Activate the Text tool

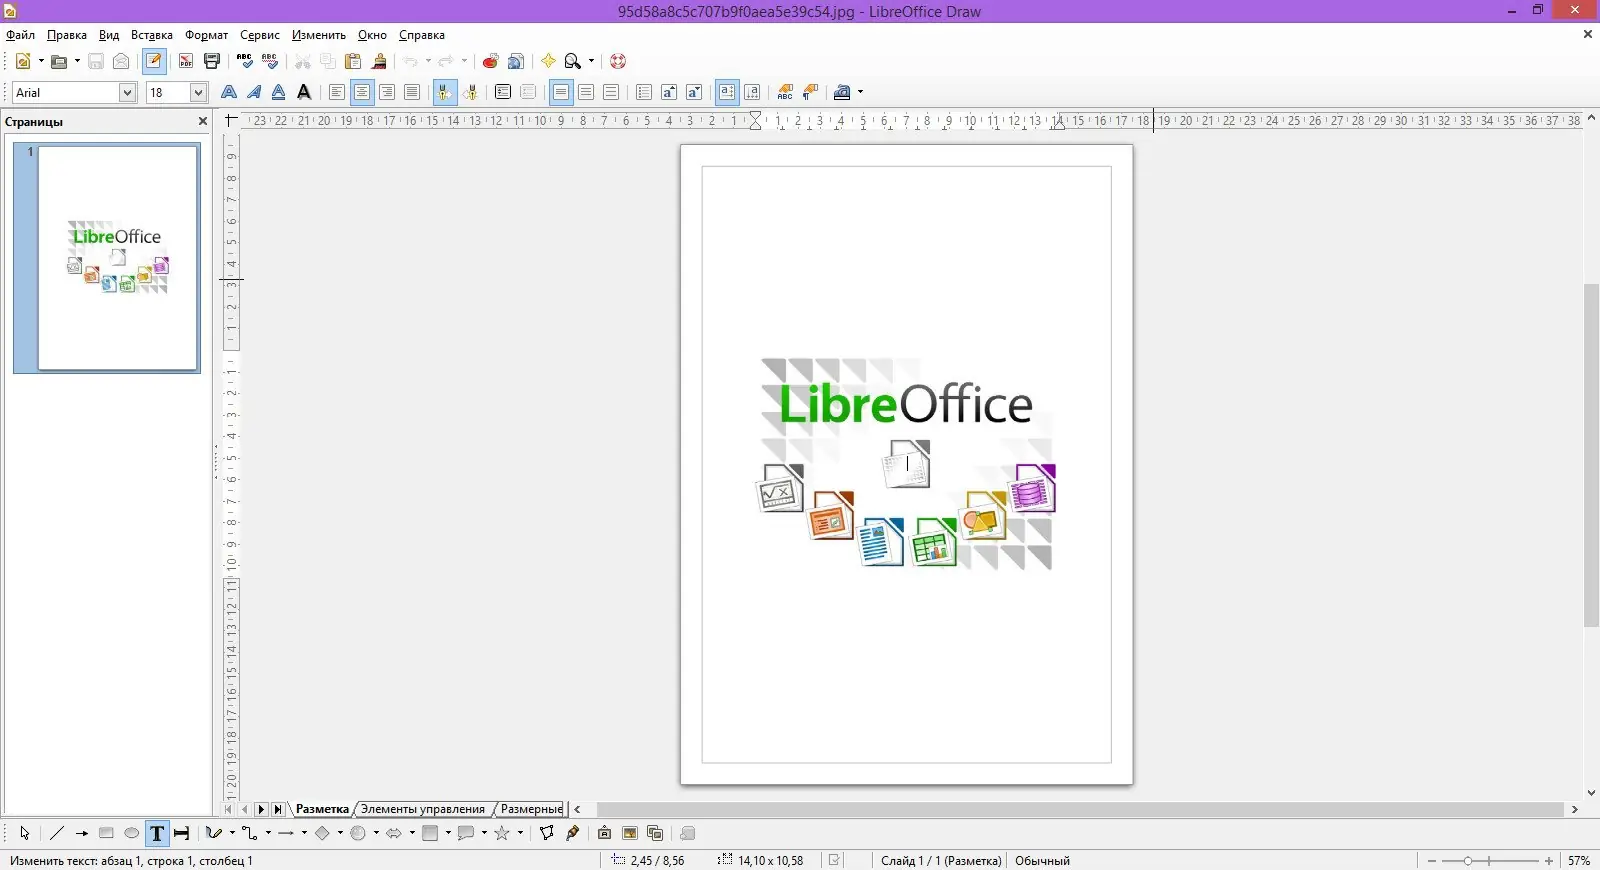pos(157,833)
